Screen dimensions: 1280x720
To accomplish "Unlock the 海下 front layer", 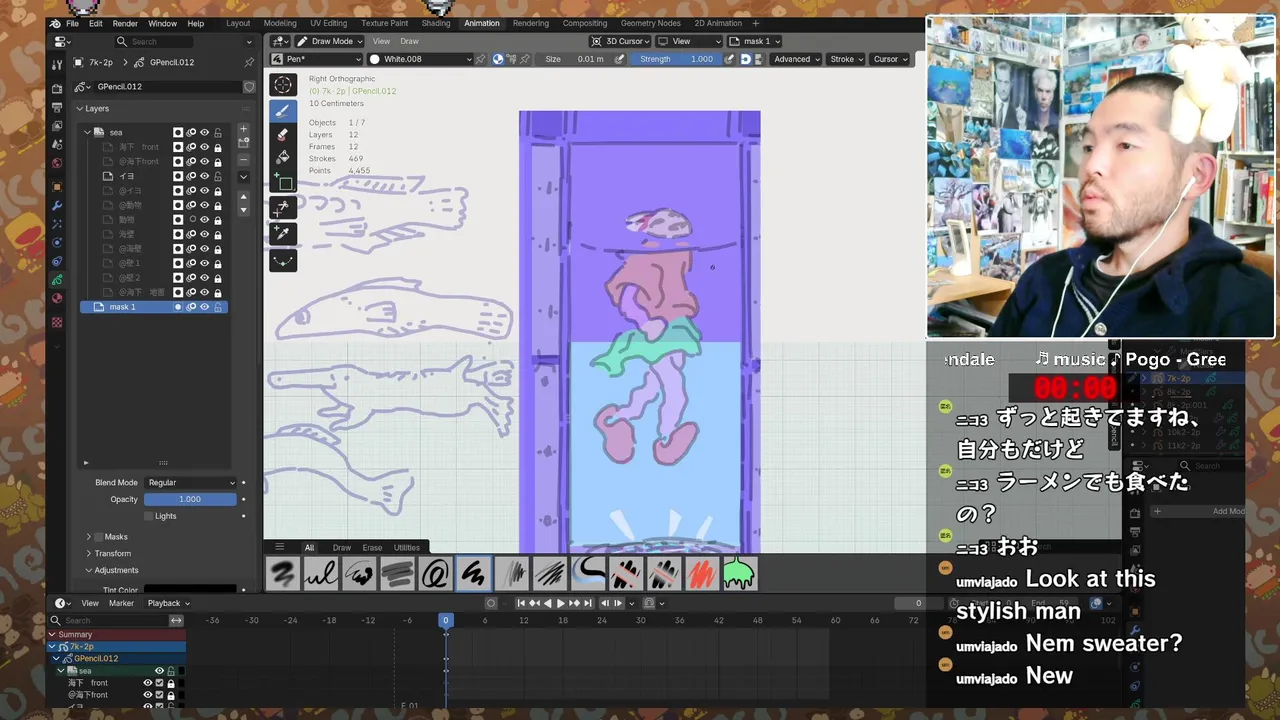I will (218, 147).
